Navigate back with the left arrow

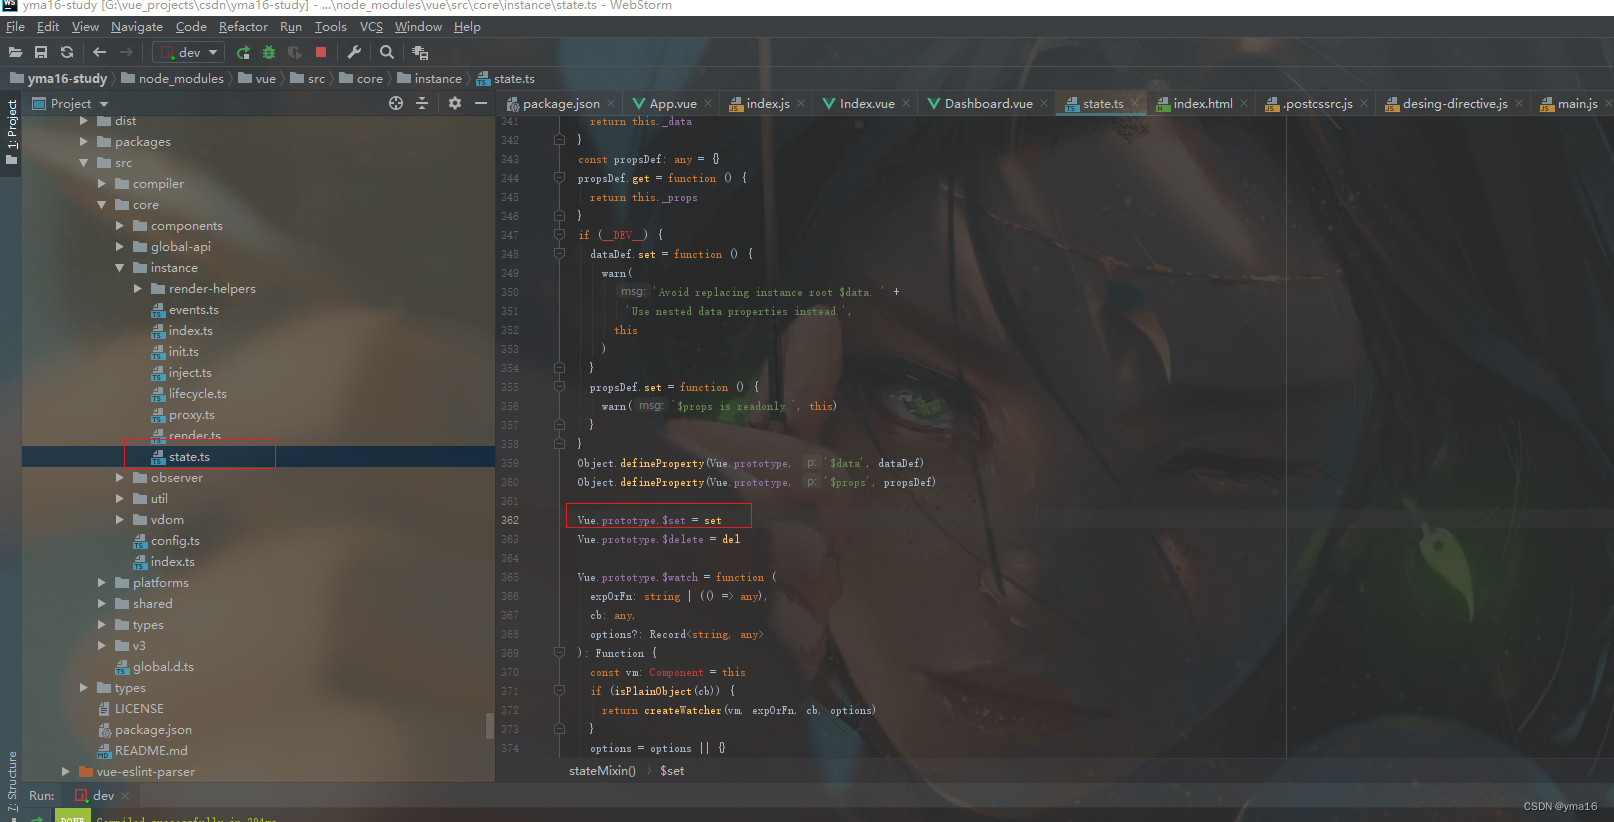tap(99, 52)
